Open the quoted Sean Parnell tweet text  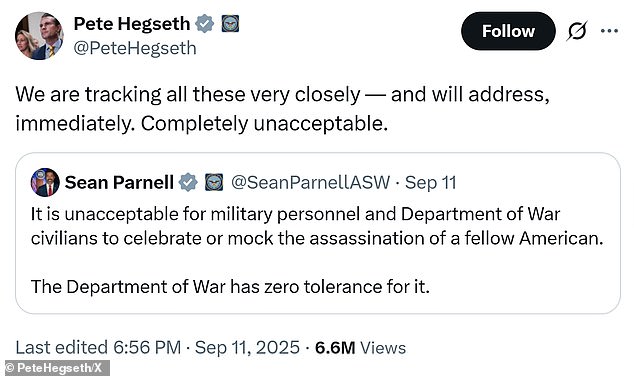pyautogui.click(x=317, y=251)
